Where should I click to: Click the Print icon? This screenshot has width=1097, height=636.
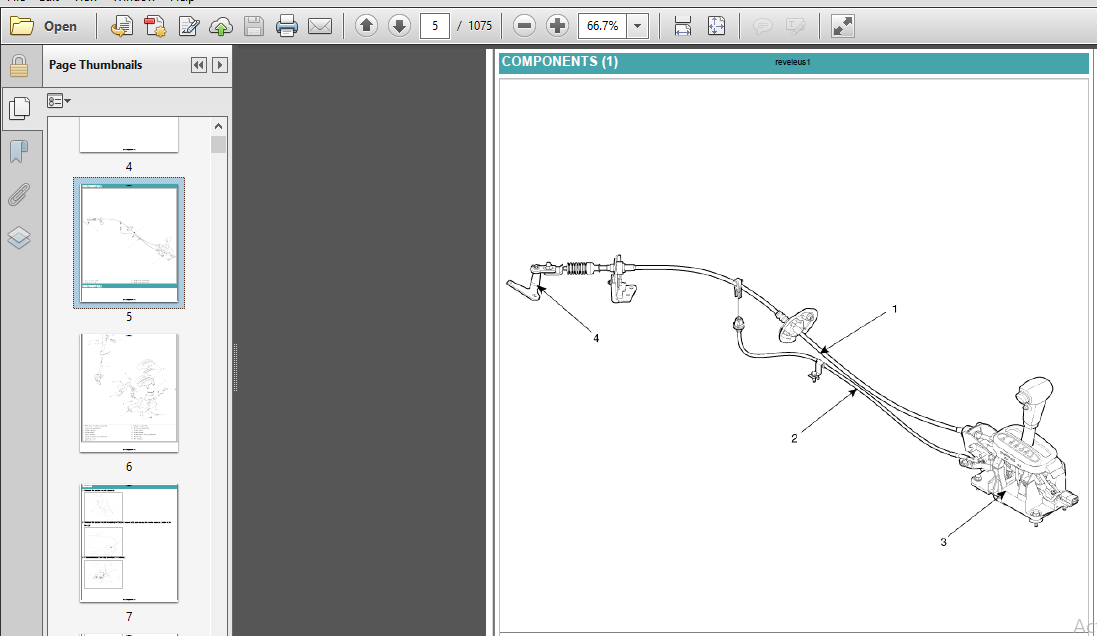point(287,27)
